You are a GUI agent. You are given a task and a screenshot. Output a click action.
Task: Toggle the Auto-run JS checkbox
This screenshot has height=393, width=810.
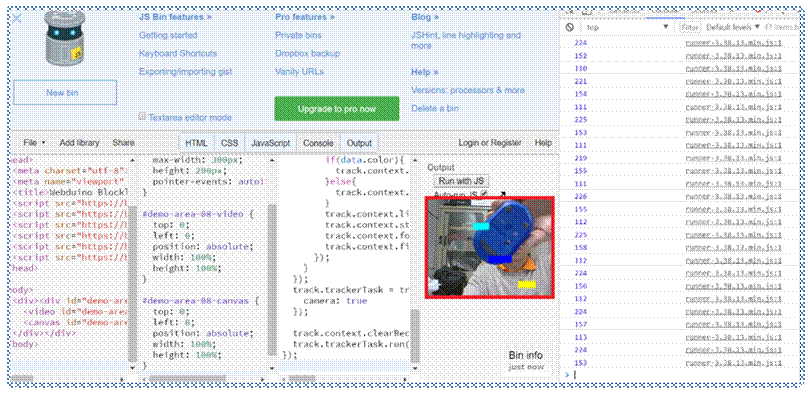click(x=484, y=194)
